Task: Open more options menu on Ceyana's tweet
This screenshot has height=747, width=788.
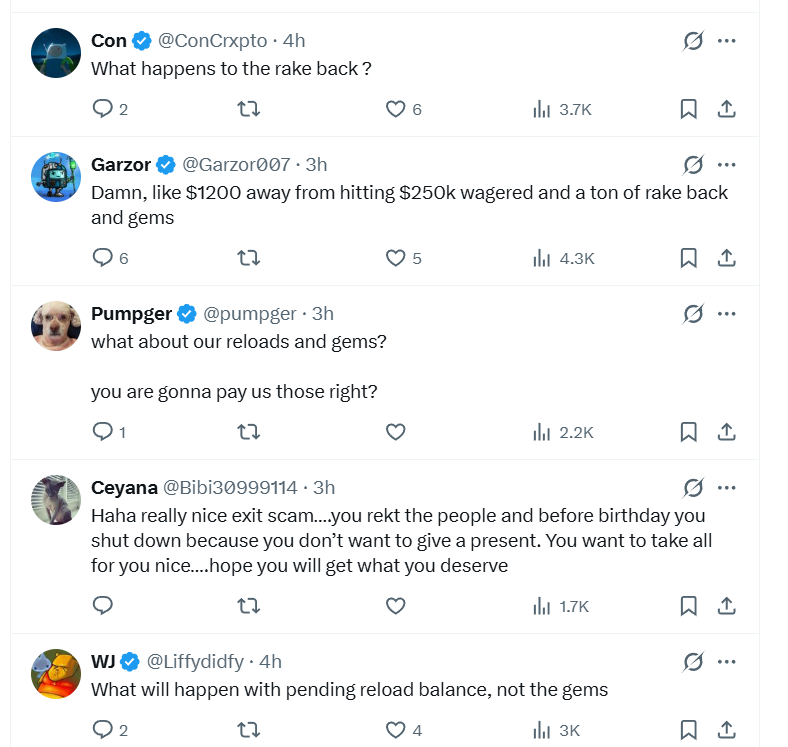Action: pyautogui.click(x=727, y=488)
